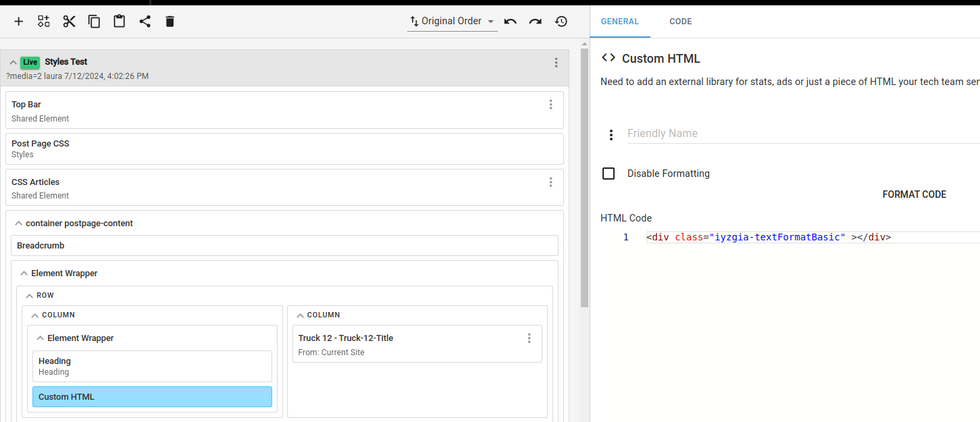
Task: Click the cut scissors icon
Action: (x=69, y=21)
